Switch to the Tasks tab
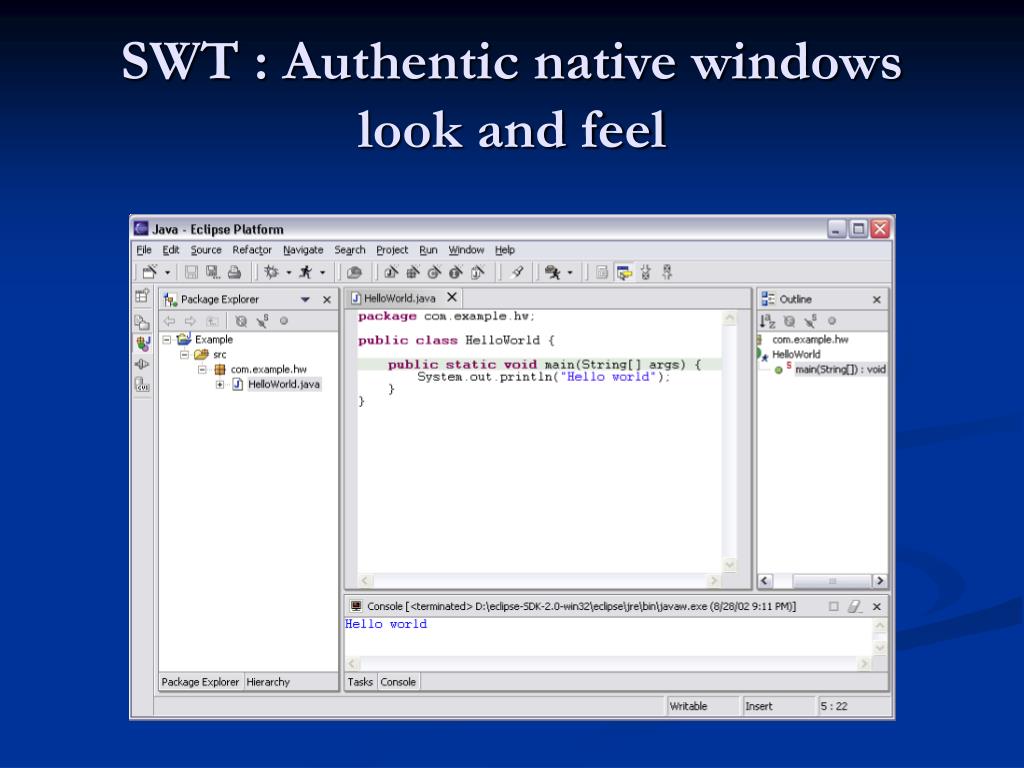 (x=360, y=682)
